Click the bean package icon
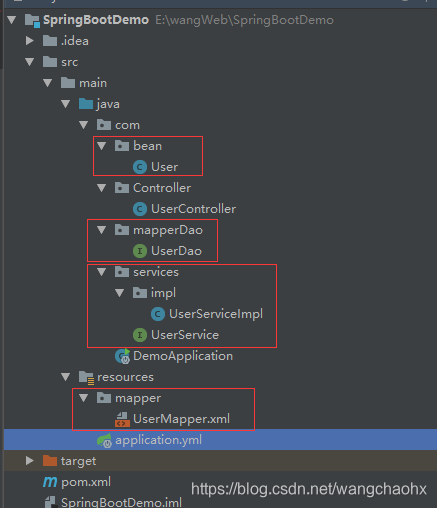Viewport: 437px width, 508px height. pyautogui.click(x=122, y=146)
